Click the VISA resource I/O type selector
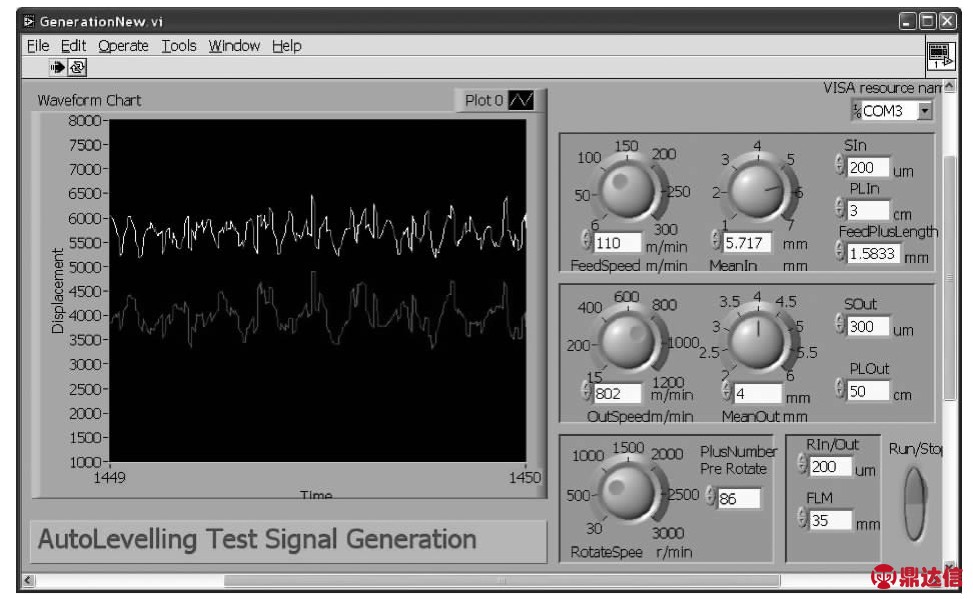The height and width of the screenshot is (599, 973). tap(857, 111)
